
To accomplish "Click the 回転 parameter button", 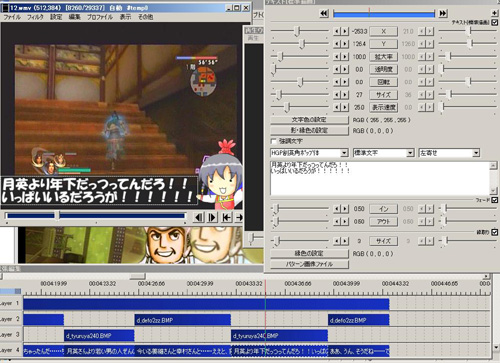I will [384, 82].
